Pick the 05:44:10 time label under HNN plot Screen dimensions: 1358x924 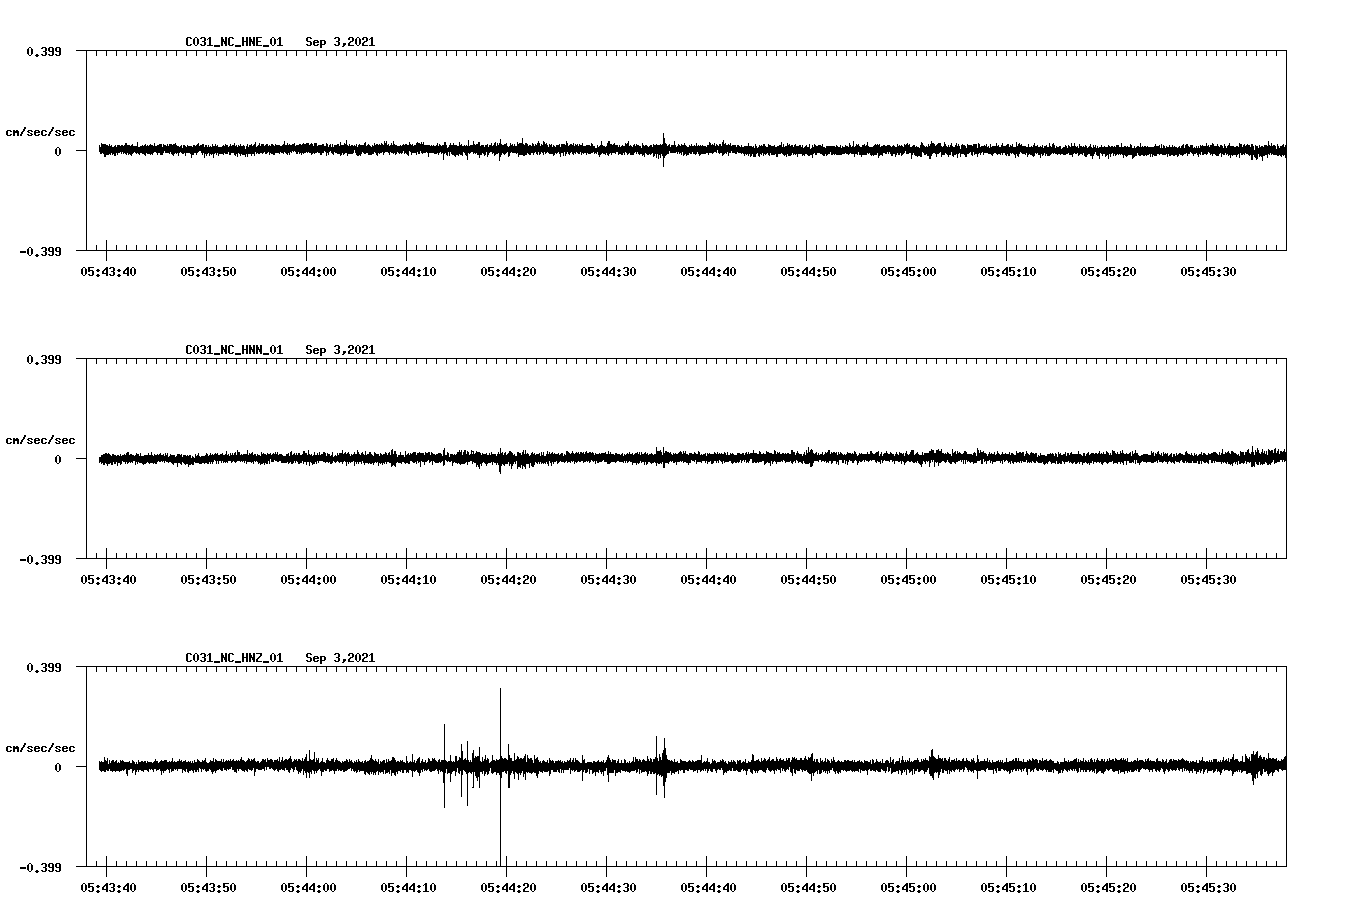[408, 580]
